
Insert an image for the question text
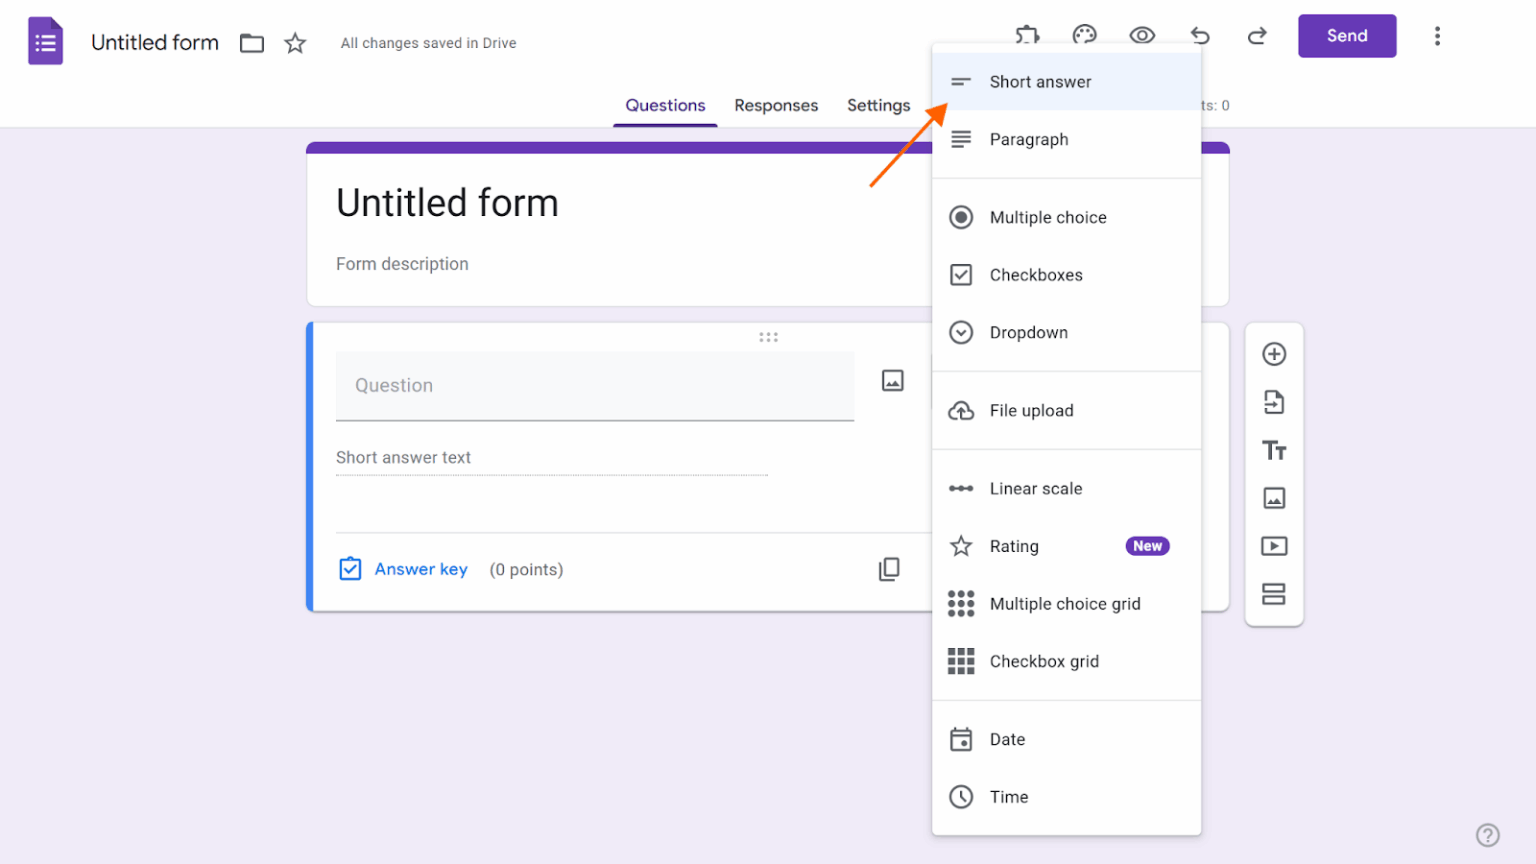point(892,380)
